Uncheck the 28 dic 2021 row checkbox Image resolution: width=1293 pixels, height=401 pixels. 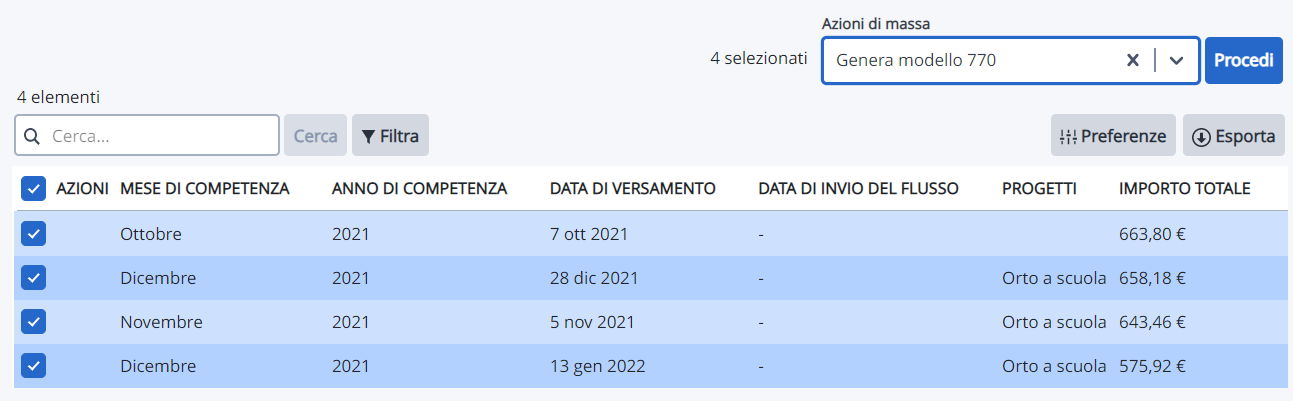[33, 278]
